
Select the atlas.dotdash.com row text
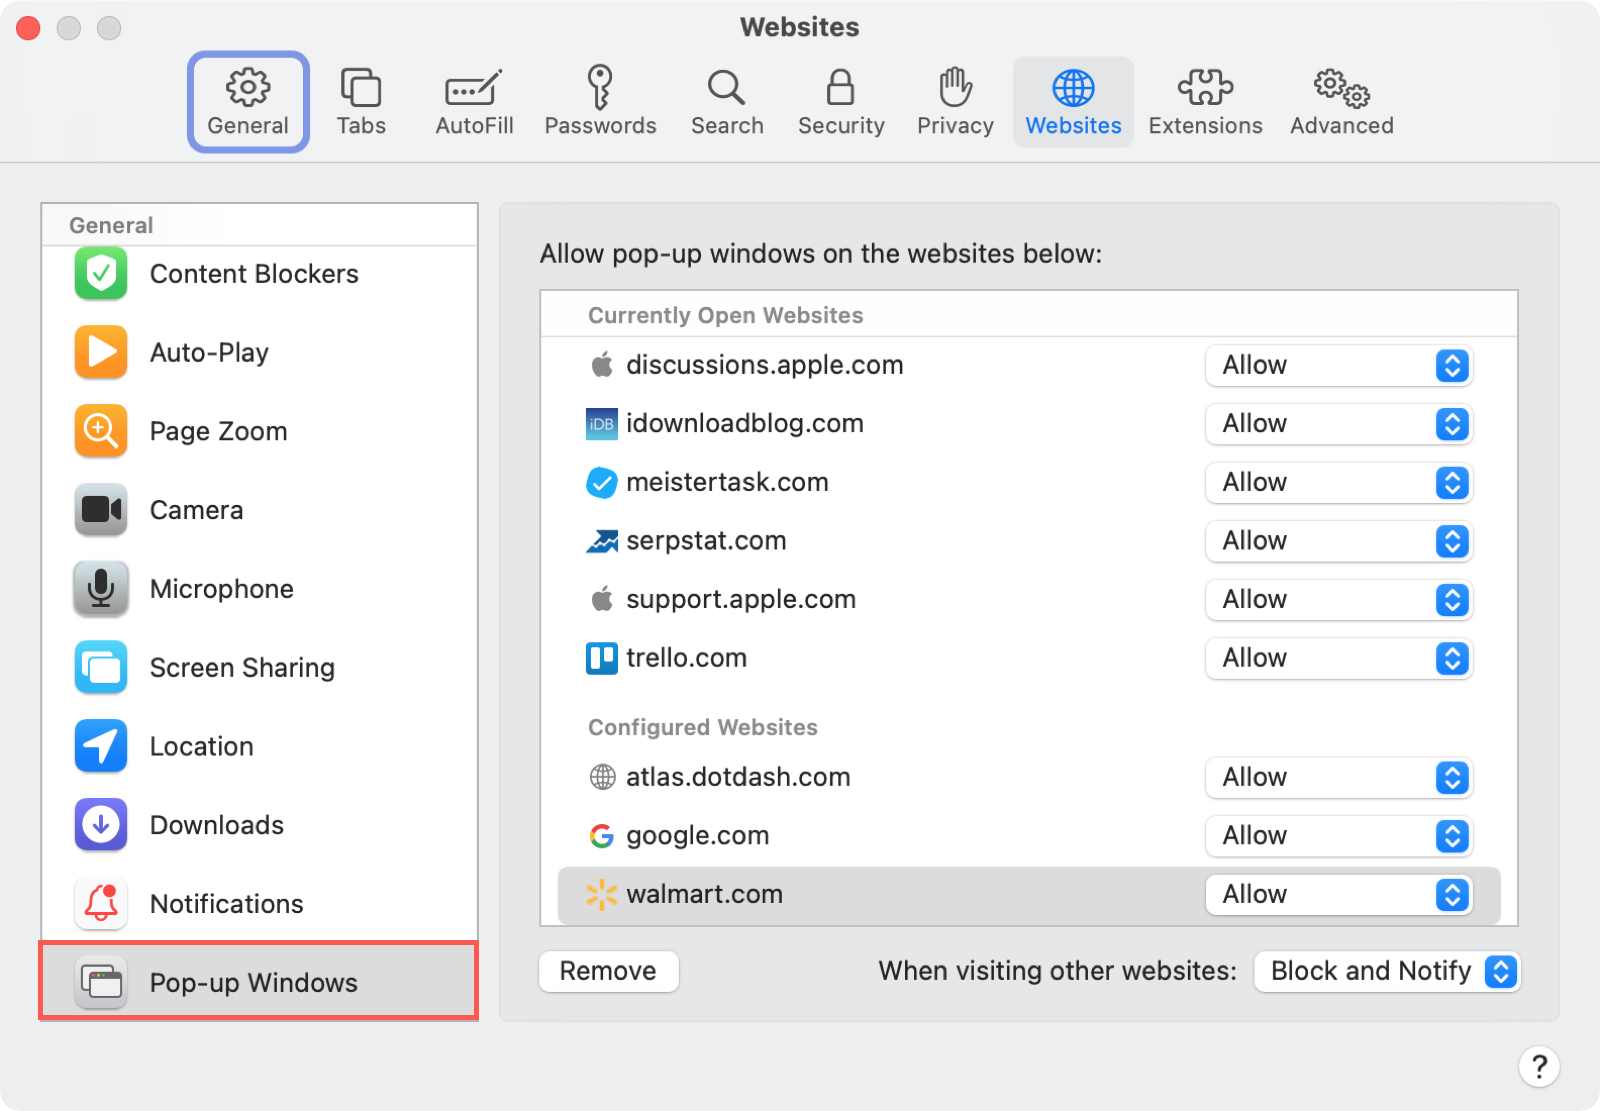tap(738, 777)
